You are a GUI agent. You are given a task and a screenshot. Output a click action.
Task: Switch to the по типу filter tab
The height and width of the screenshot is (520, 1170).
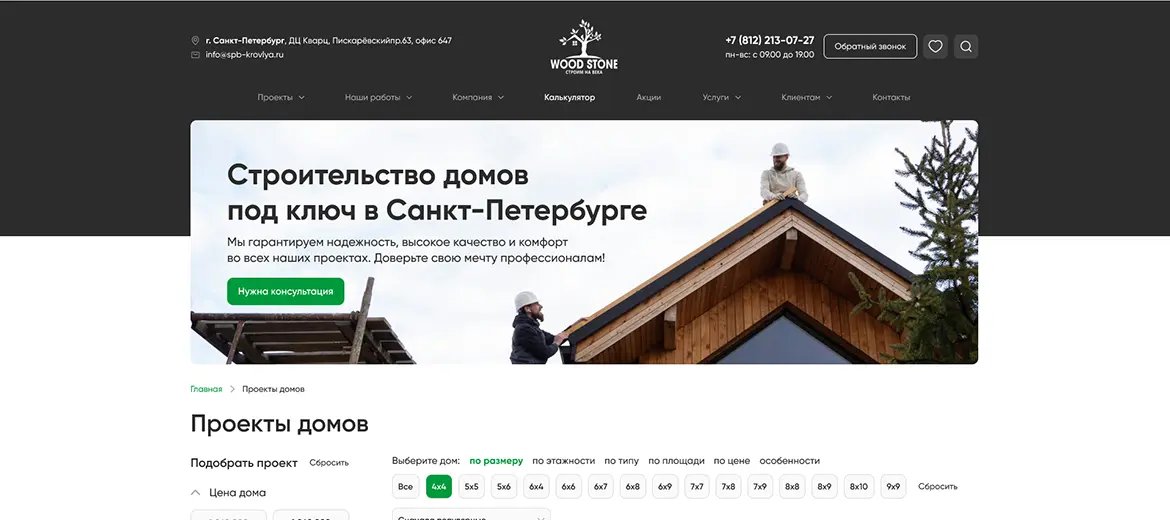click(622, 461)
